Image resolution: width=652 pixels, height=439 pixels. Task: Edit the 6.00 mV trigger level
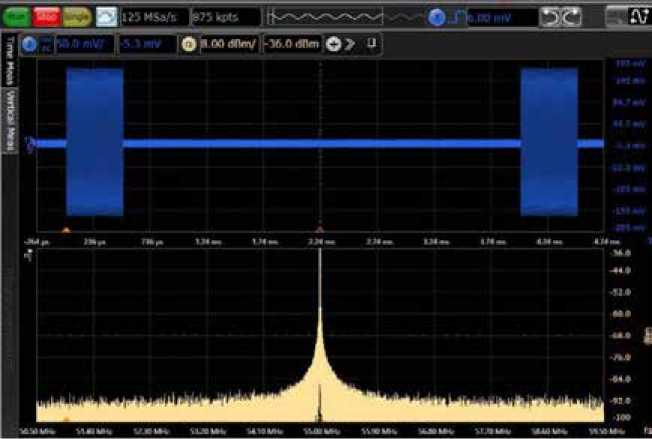(x=497, y=17)
